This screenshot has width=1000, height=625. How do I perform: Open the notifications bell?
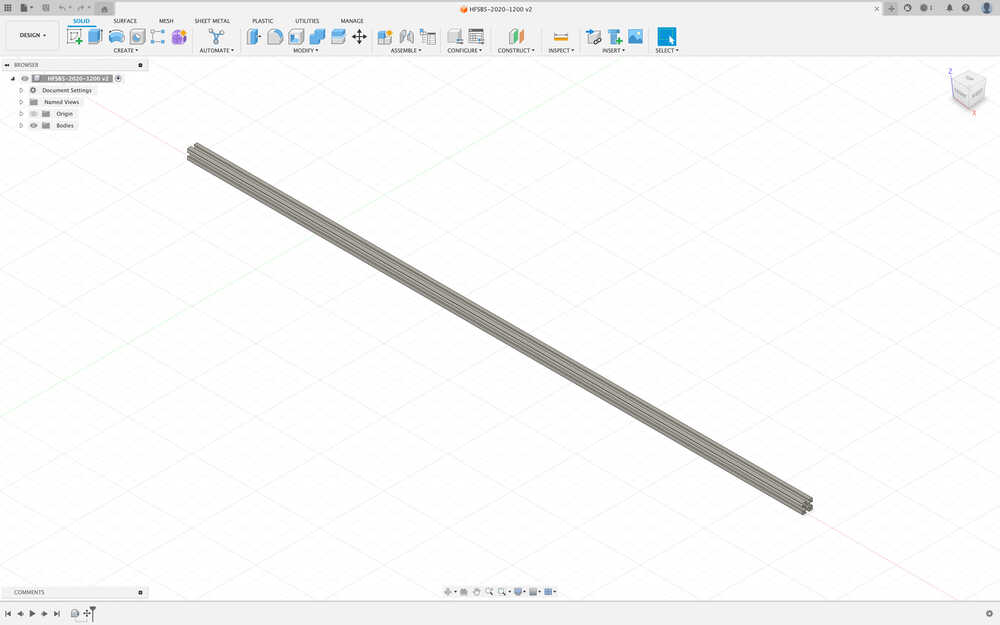point(949,8)
